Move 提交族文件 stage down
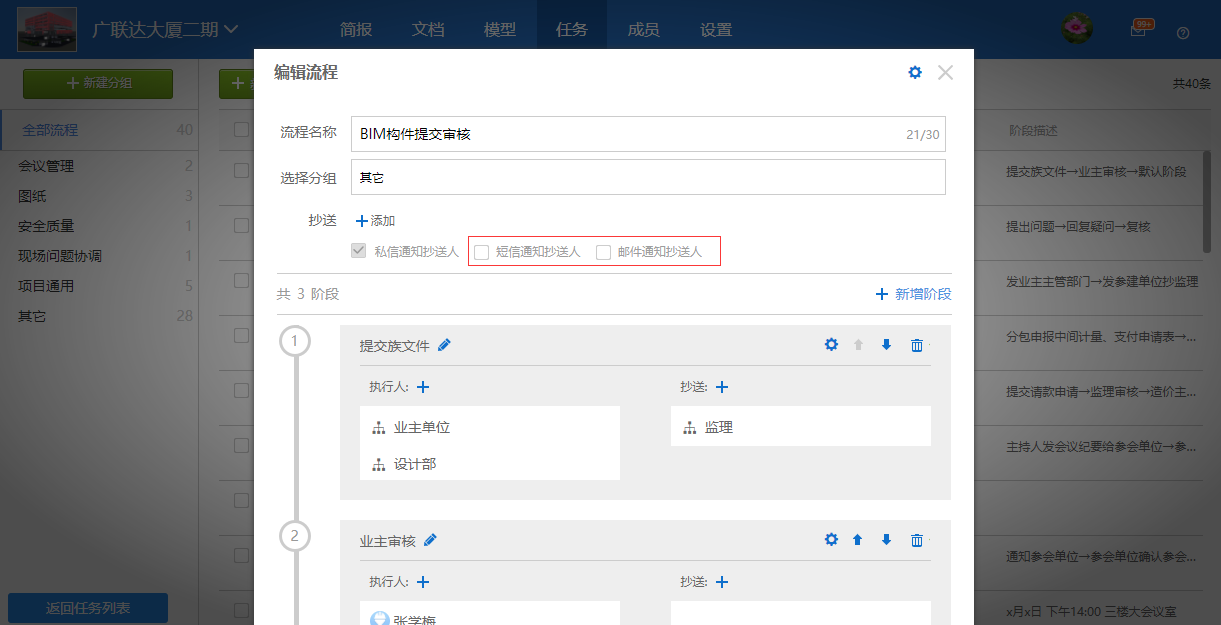This screenshot has width=1221, height=625. click(886, 345)
